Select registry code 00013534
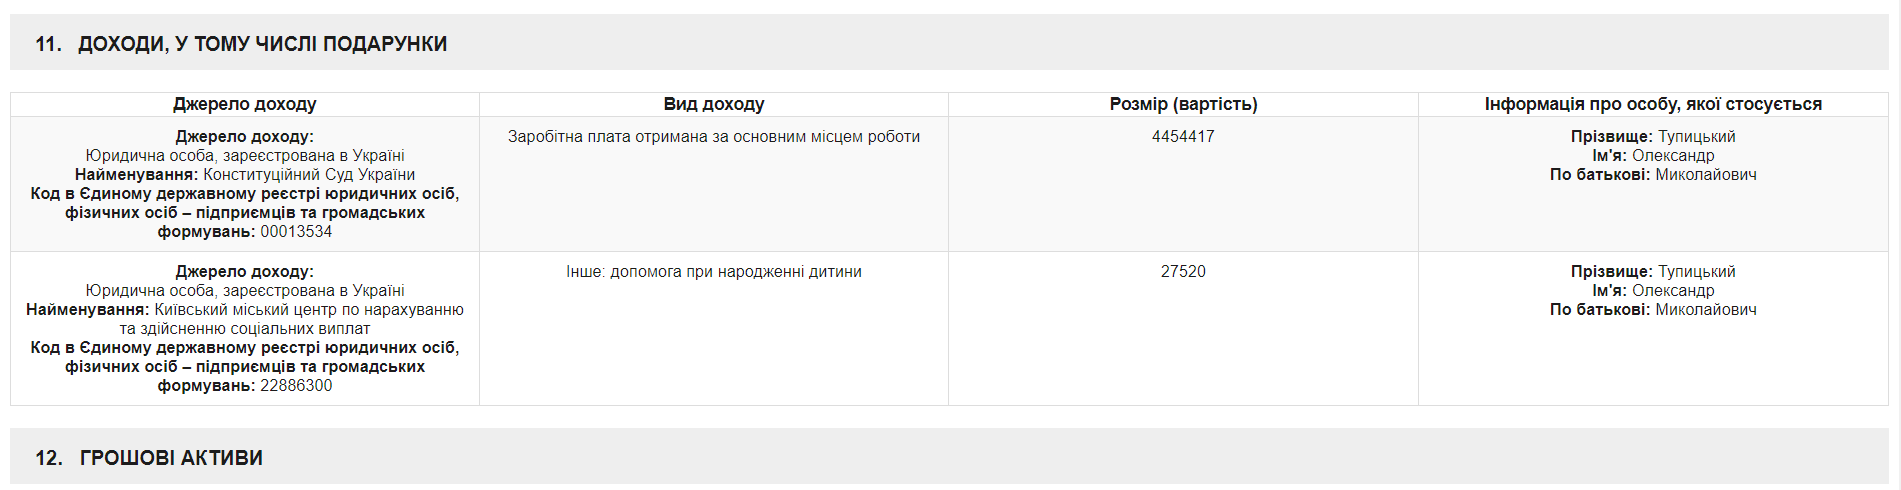This screenshot has height=490, width=1901. click(x=296, y=232)
